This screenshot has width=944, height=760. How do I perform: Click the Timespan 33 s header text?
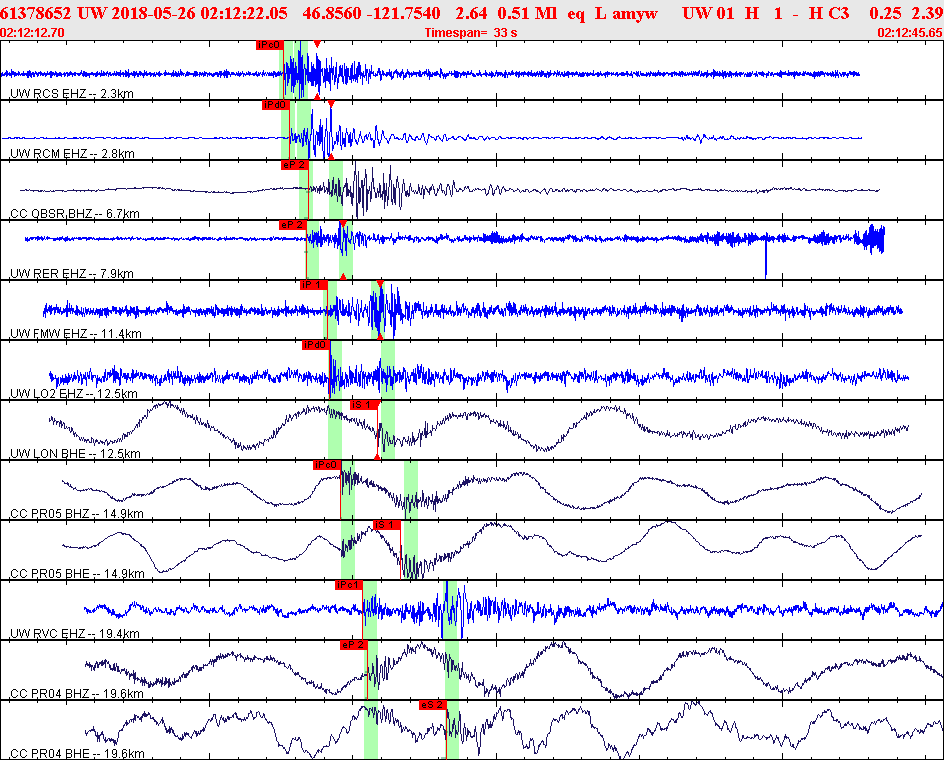click(x=471, y=33)
